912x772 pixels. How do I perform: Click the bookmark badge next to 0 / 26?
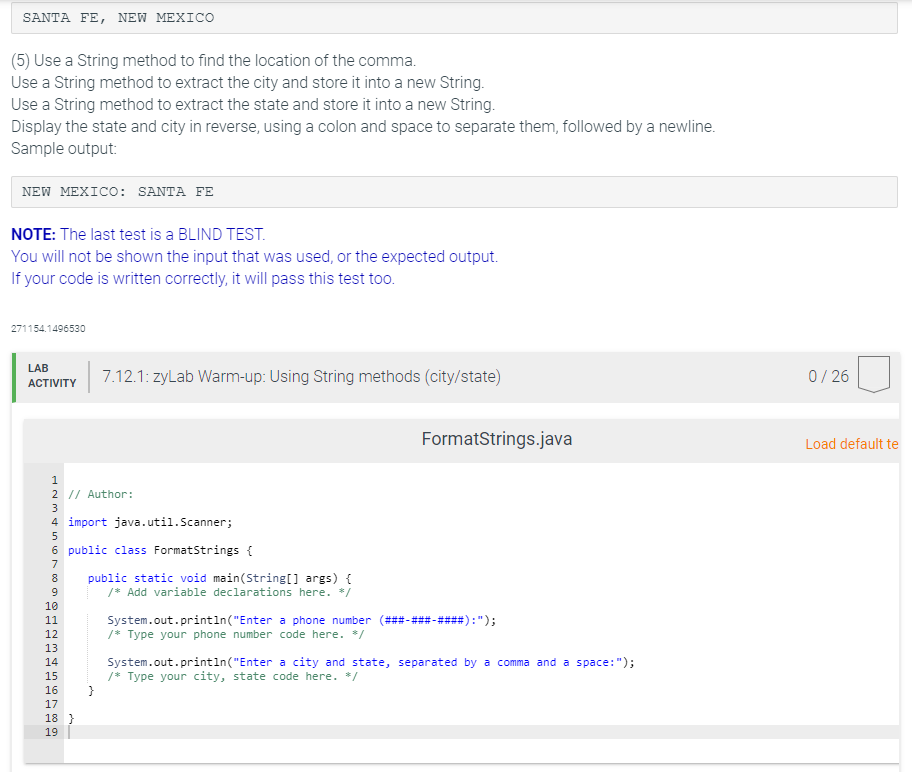tap(873, 375)
